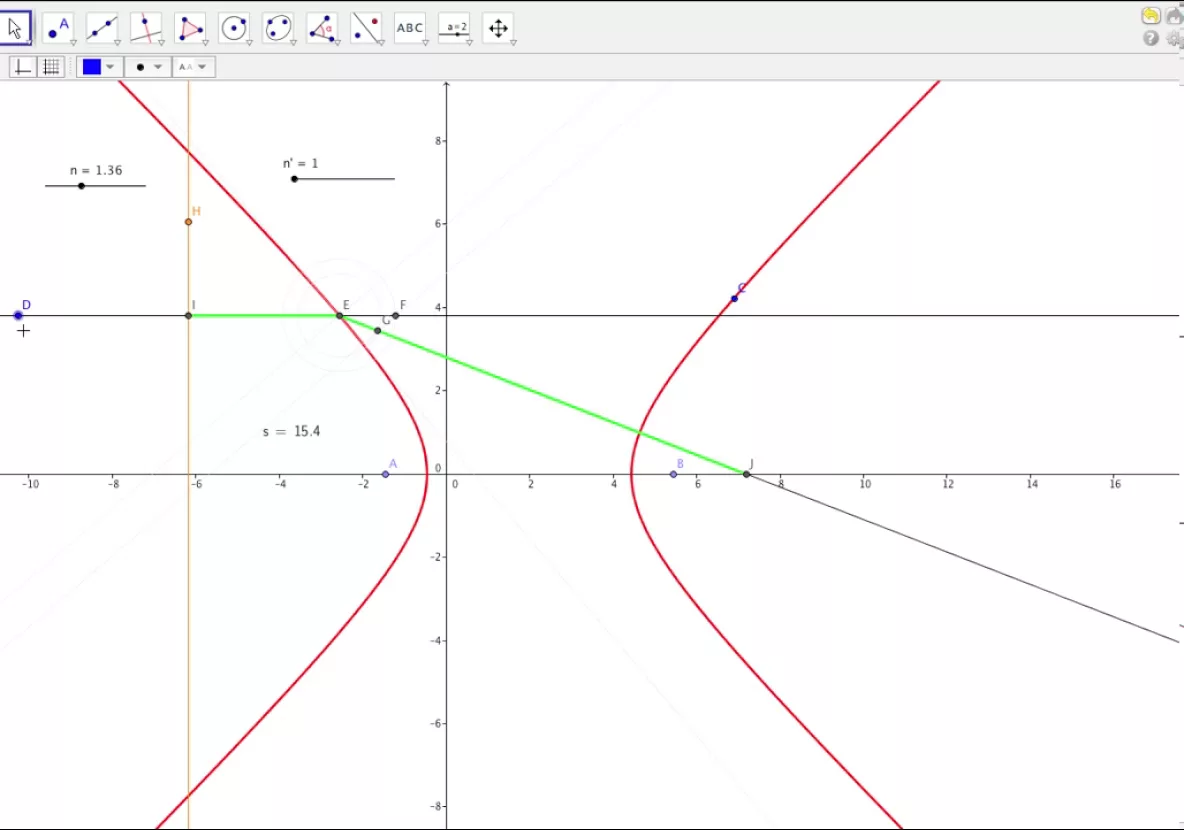Screen dimensions: 1184x830
Task: Select point F on the horizontal line
Action: [396, 315]
